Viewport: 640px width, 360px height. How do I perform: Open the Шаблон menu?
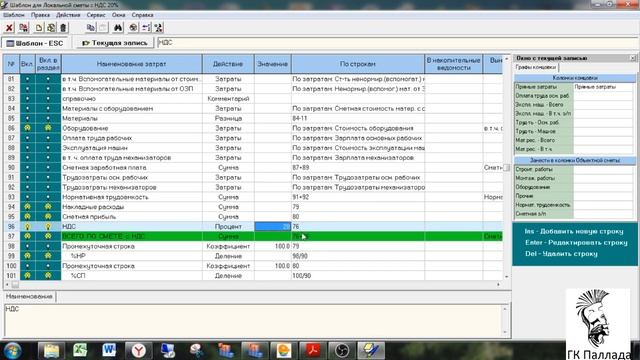tap(13, 15)
